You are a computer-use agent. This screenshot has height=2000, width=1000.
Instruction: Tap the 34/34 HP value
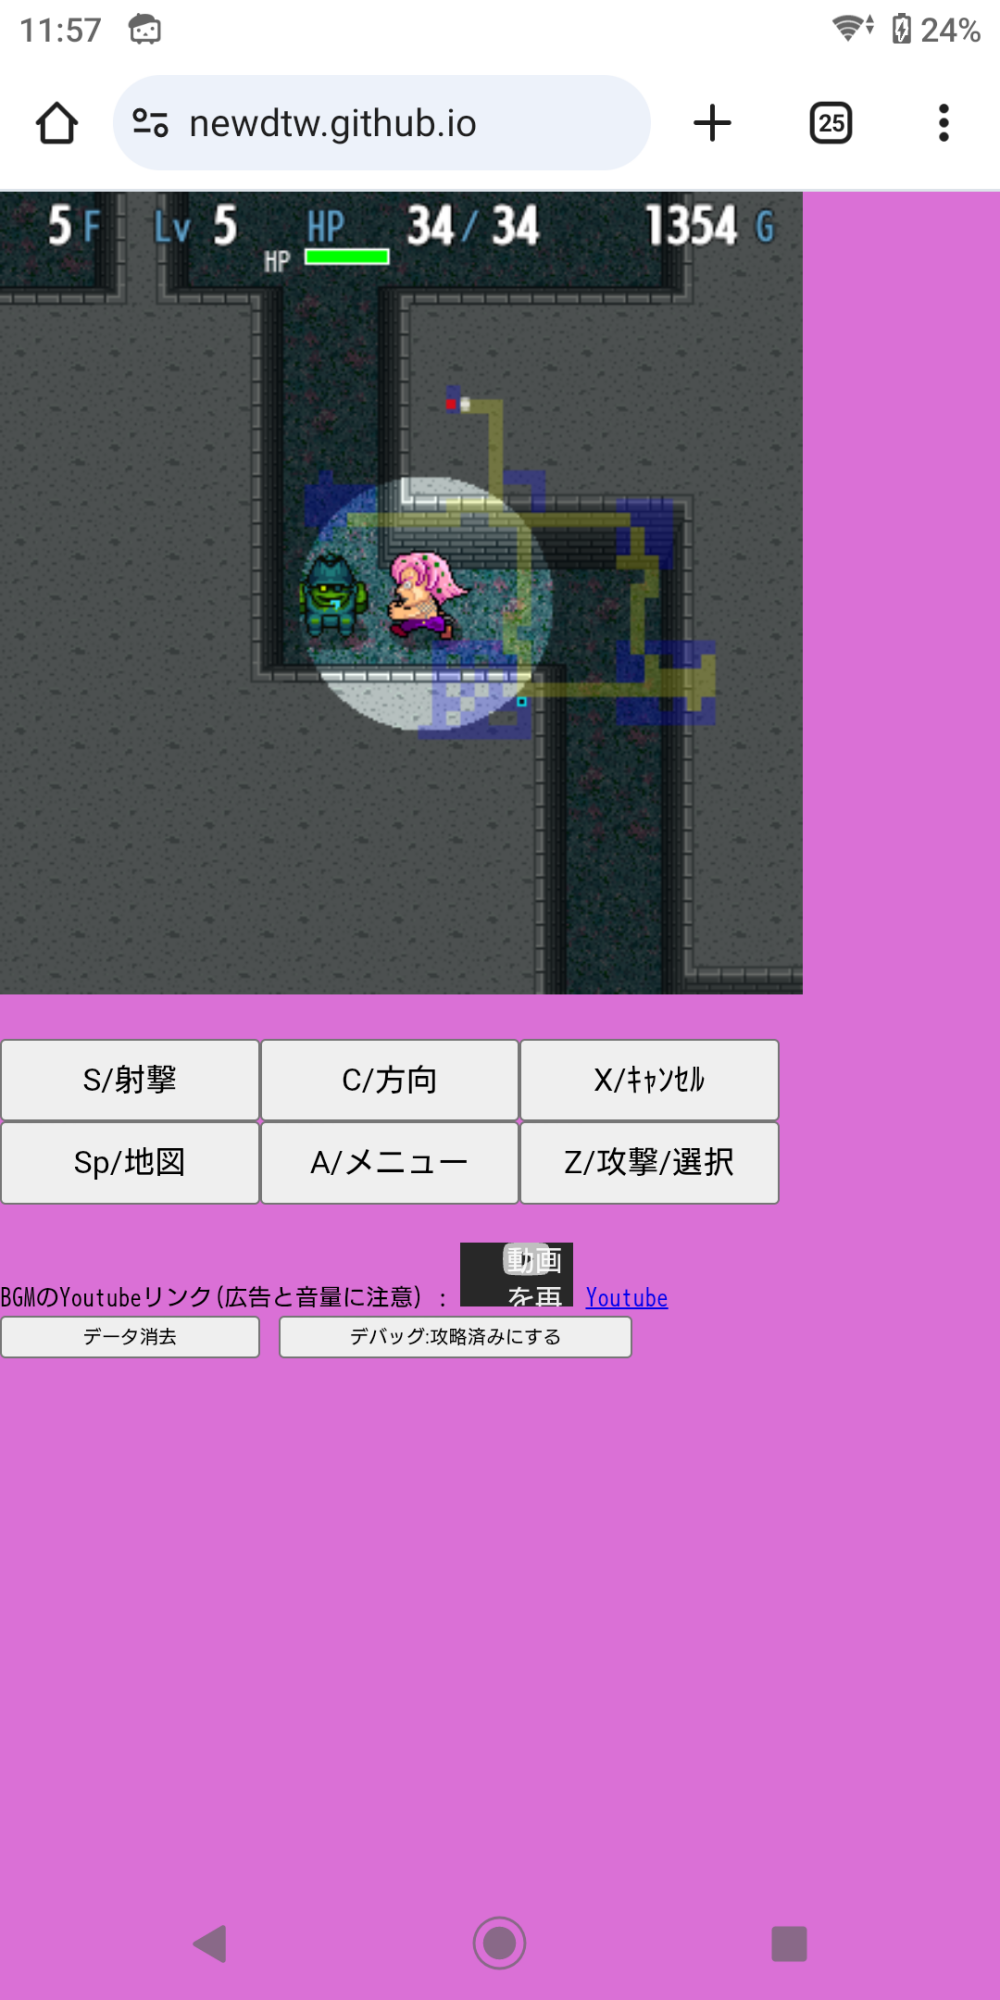point(473,226)
